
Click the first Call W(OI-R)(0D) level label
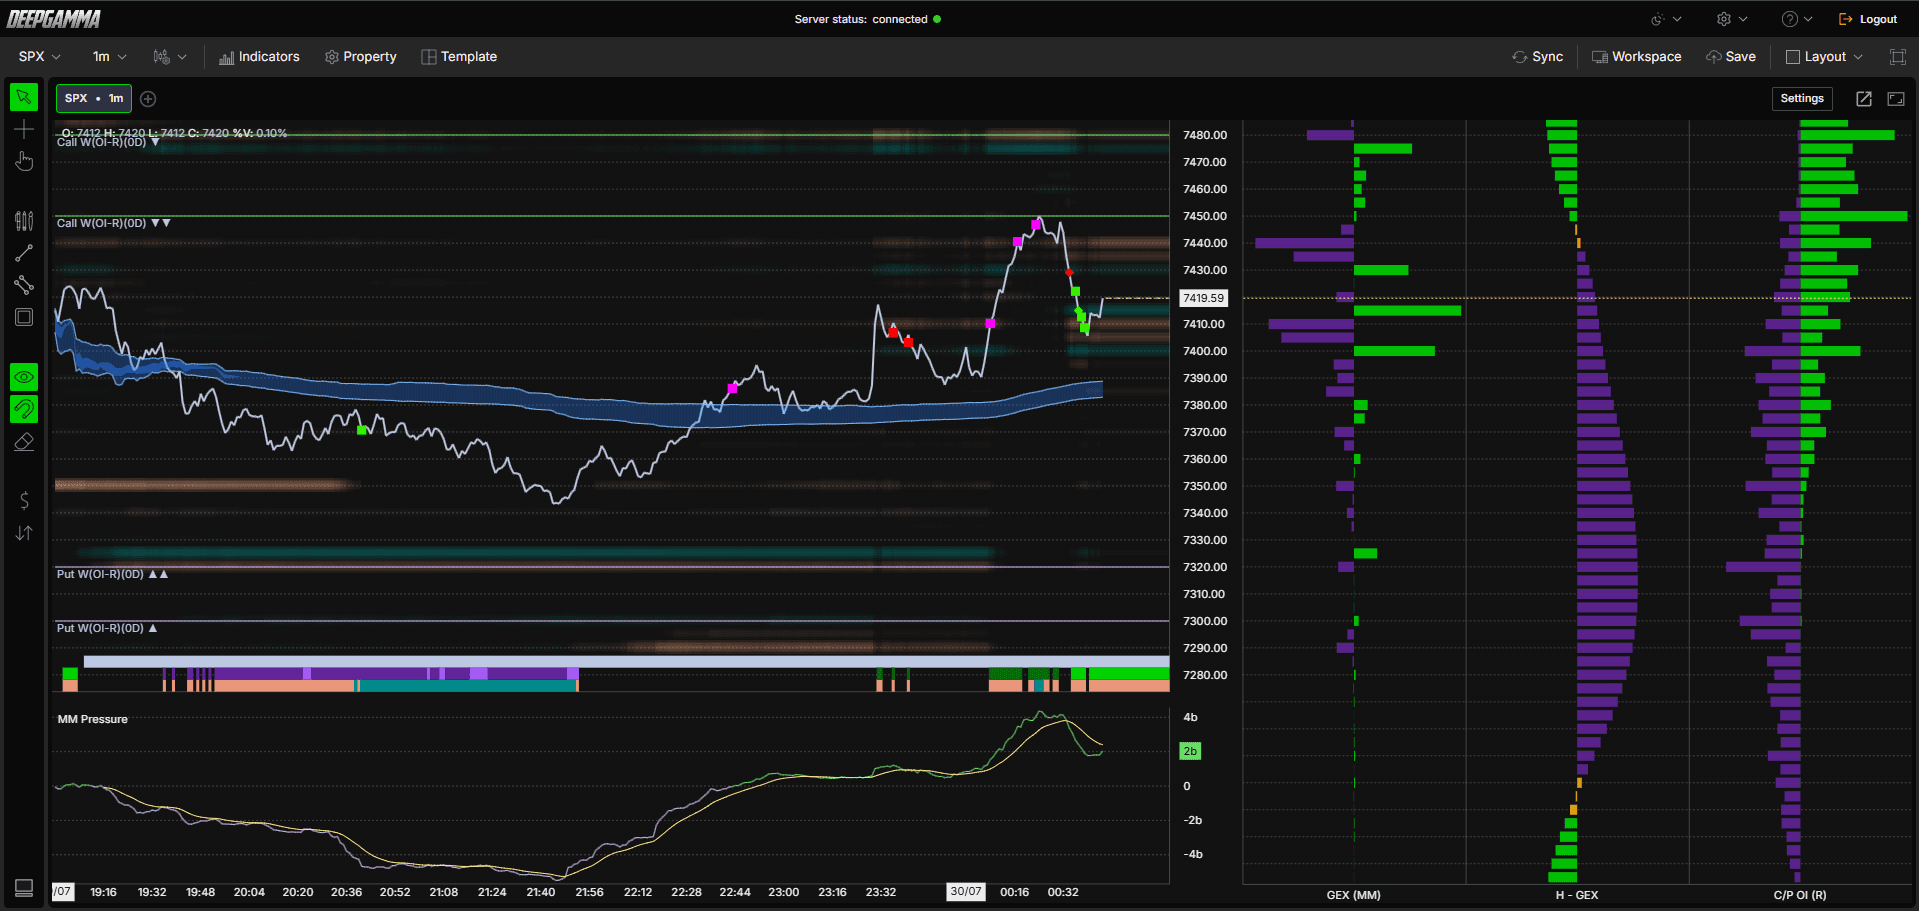[x=108, y=142]
